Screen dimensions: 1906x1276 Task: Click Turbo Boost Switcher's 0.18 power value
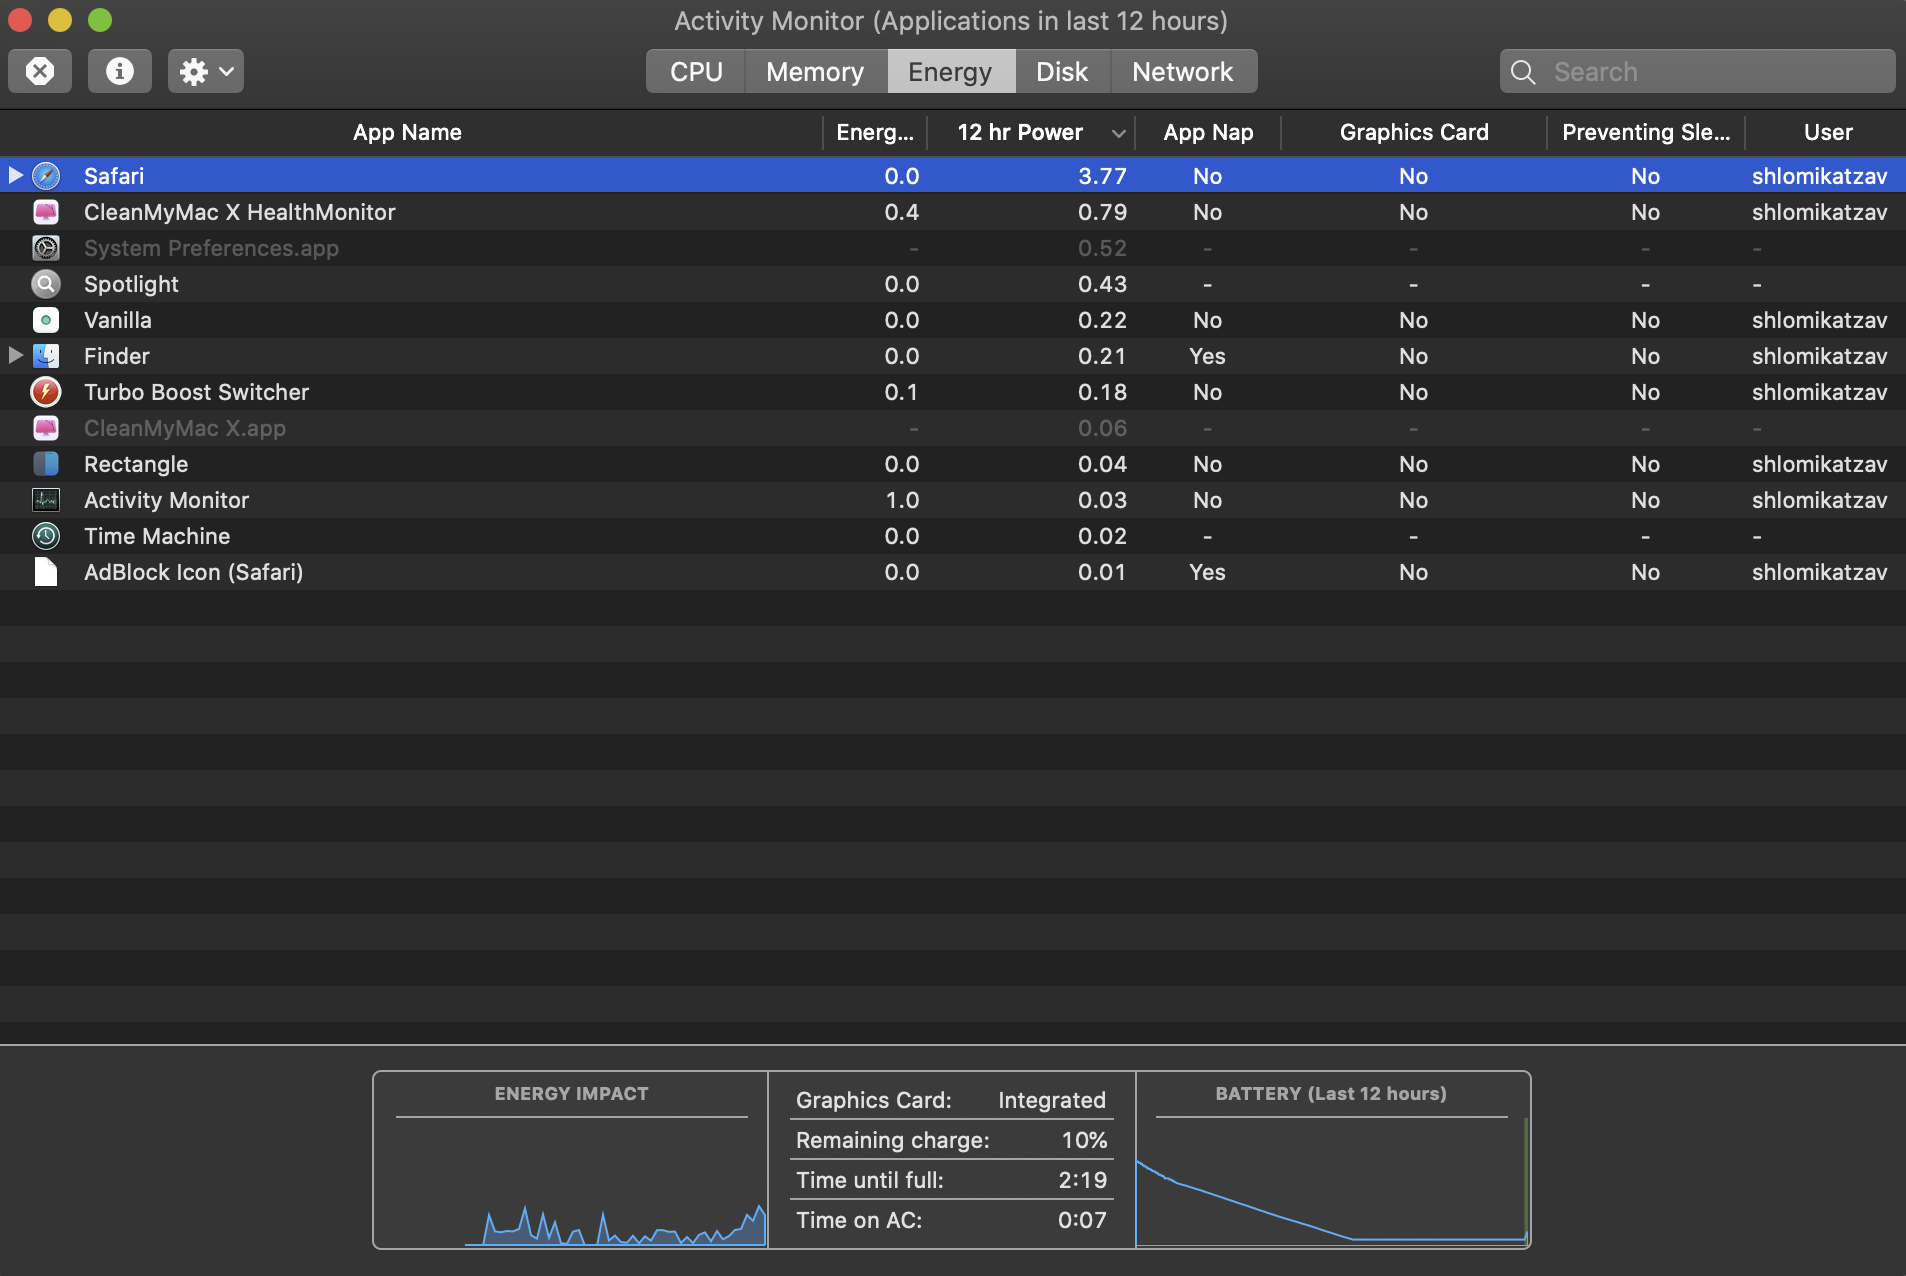pos(1102,392)
